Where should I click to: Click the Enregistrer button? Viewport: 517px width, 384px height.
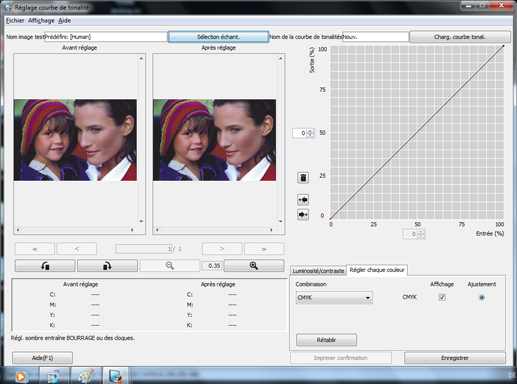[455, 358]
